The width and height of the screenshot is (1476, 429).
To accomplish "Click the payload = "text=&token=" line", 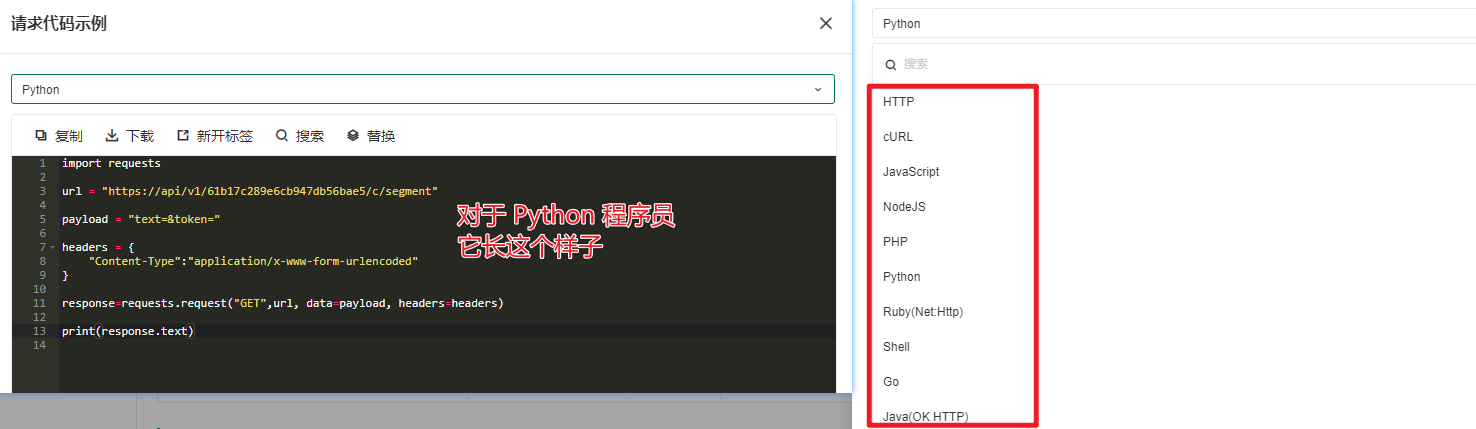I will point(140,219).
